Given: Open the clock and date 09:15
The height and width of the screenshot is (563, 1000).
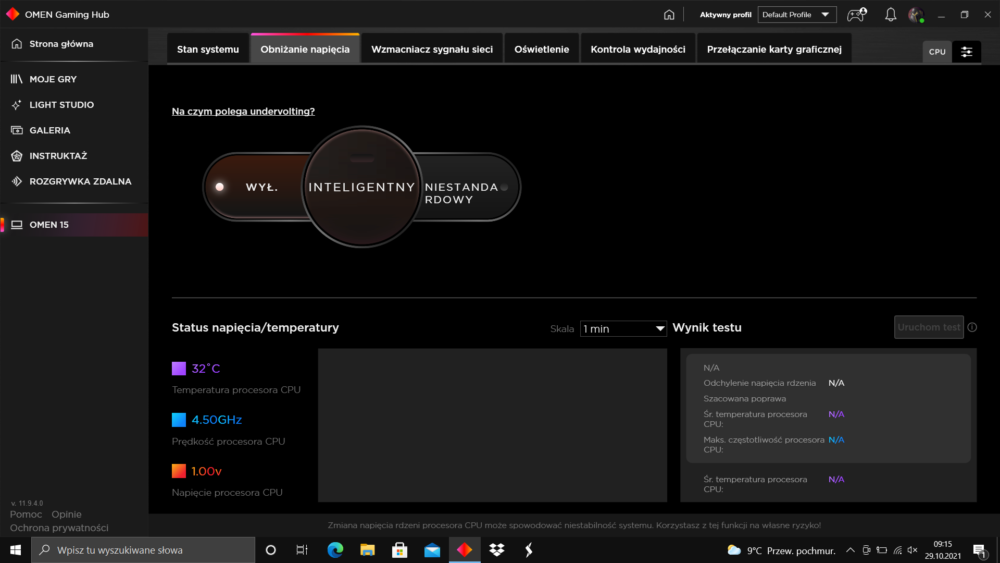Looking at the screenshot, I should coord(943,550).
